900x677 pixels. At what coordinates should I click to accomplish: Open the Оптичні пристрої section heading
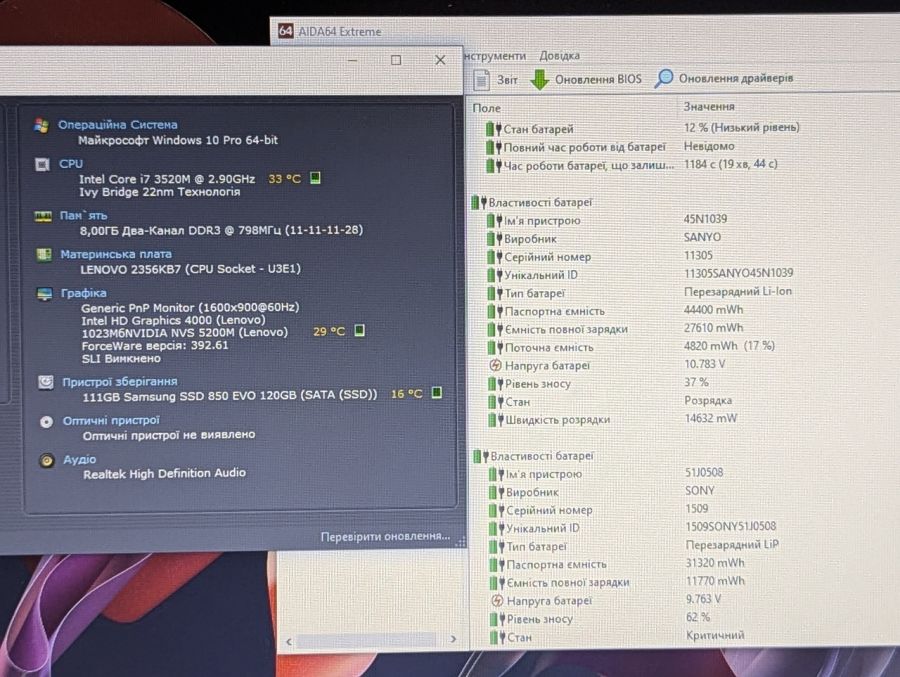coord(111,420)
